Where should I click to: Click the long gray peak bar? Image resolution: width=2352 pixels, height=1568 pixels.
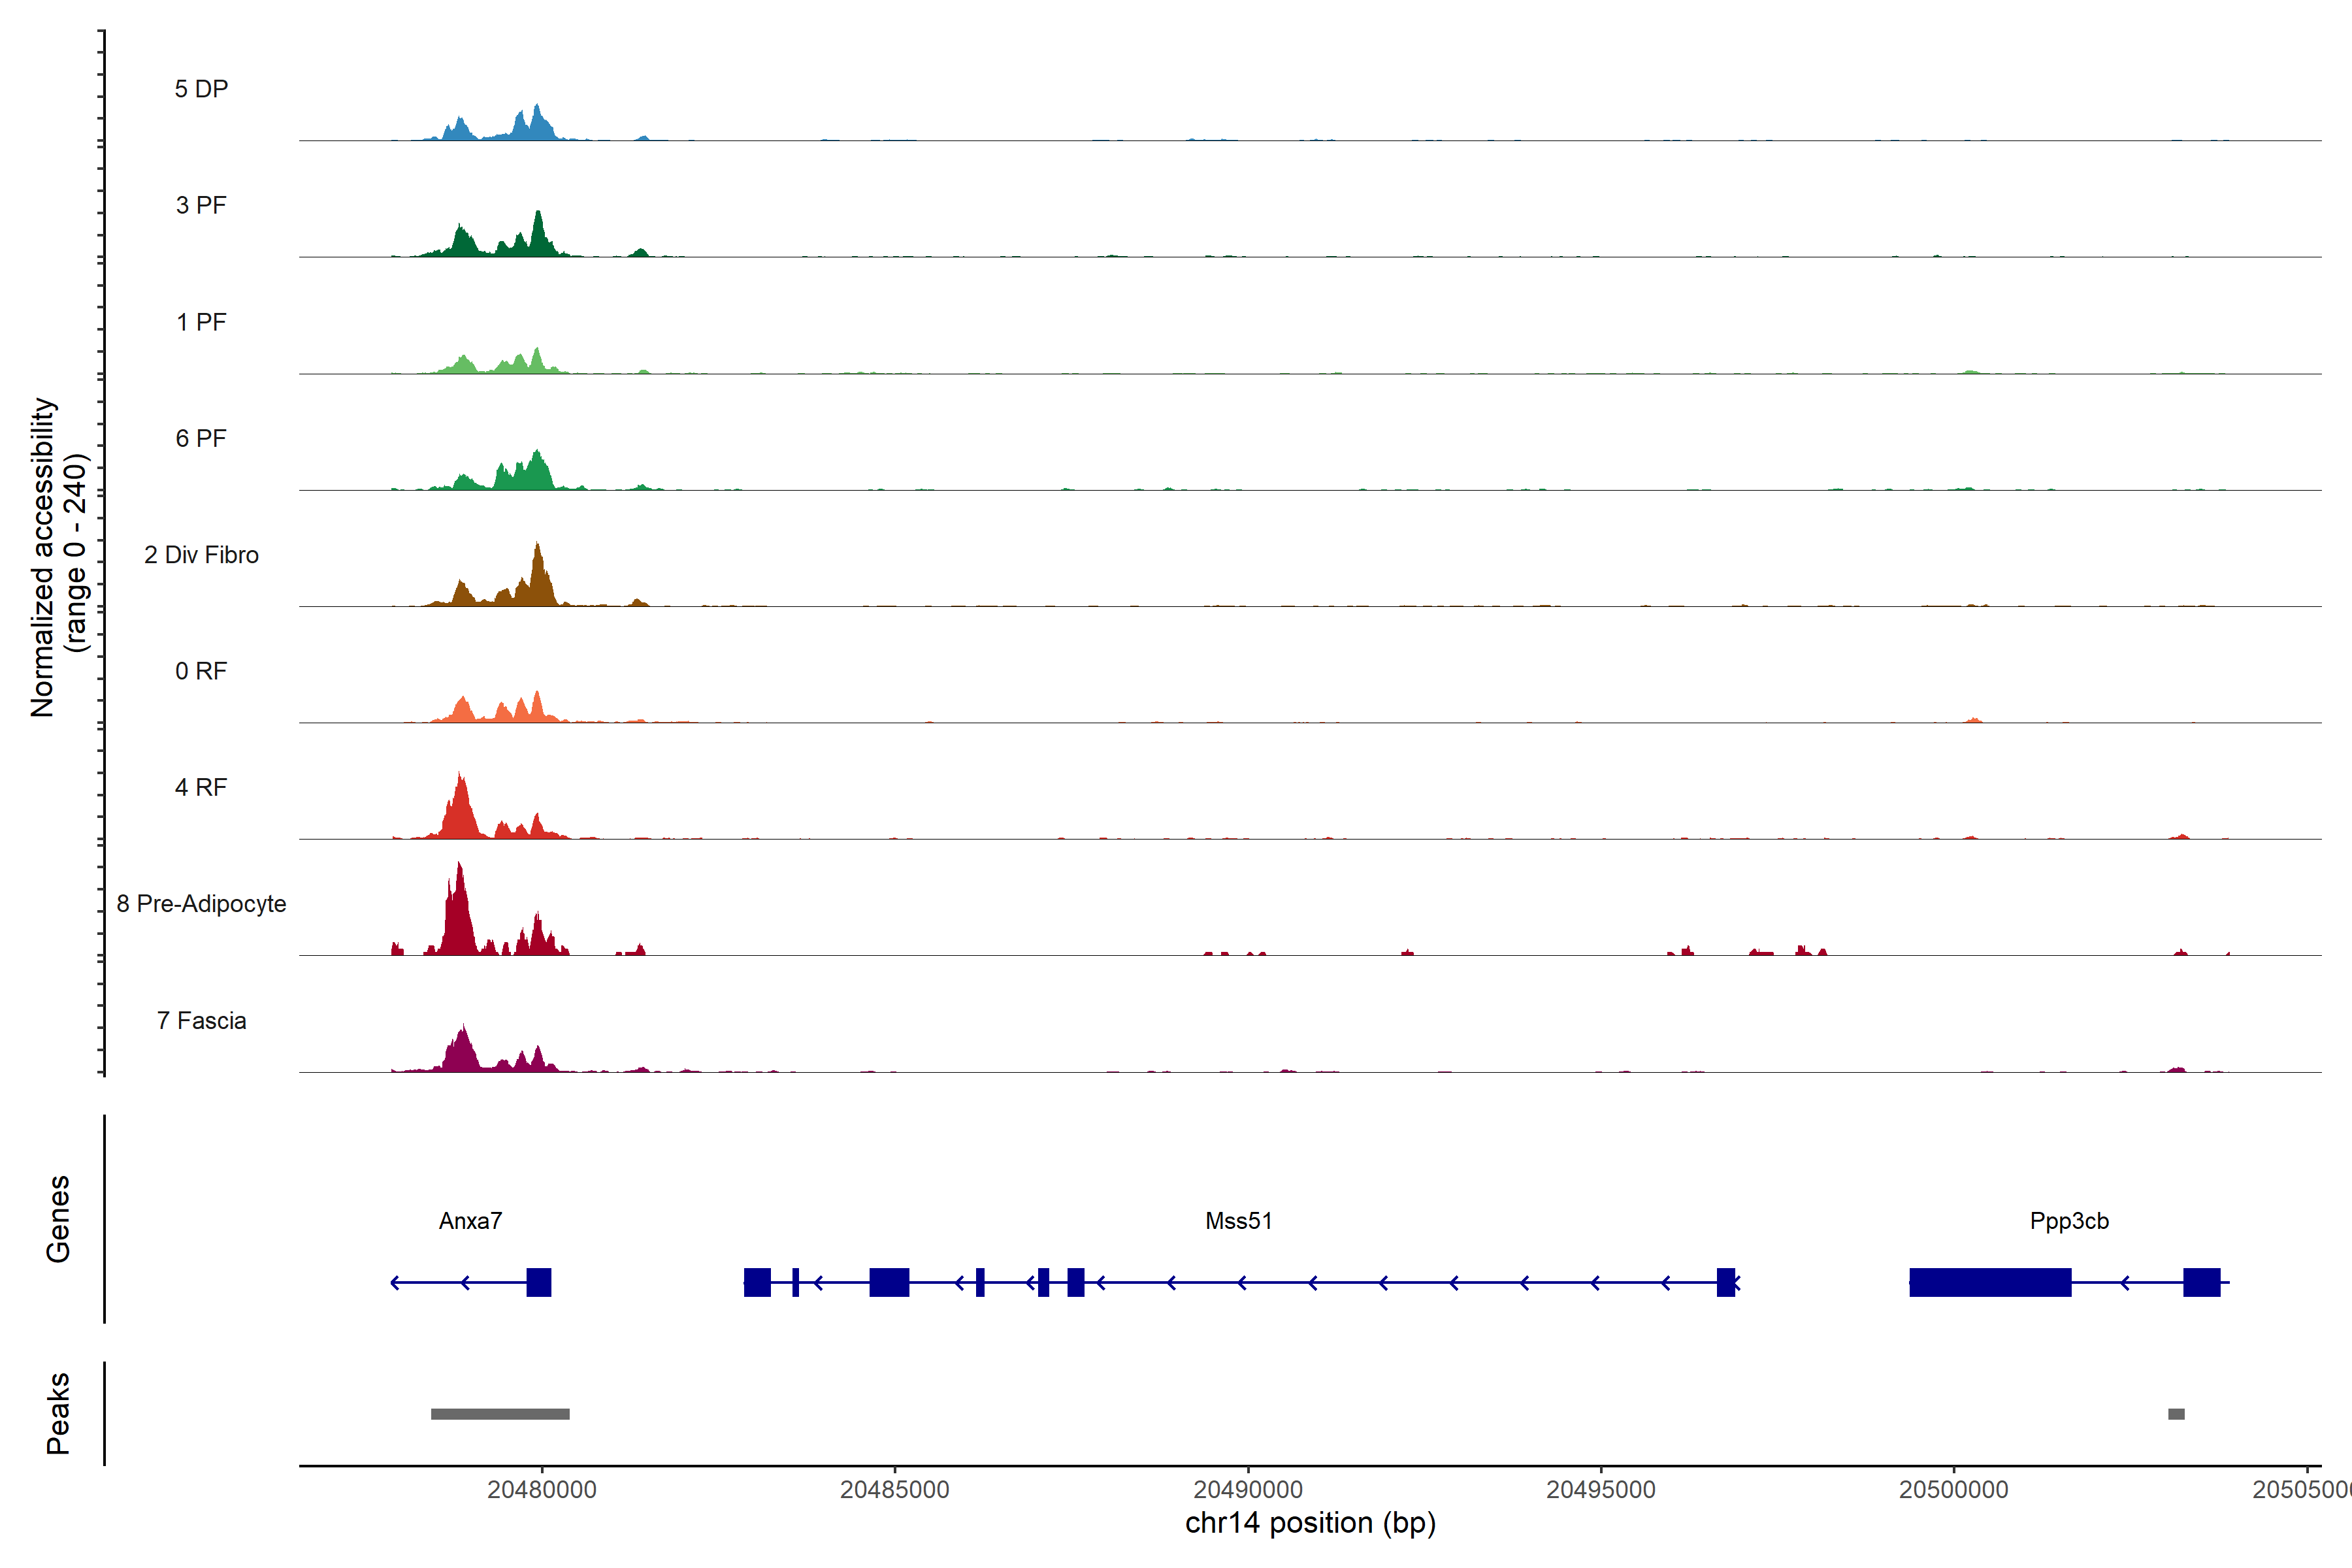500,1413
